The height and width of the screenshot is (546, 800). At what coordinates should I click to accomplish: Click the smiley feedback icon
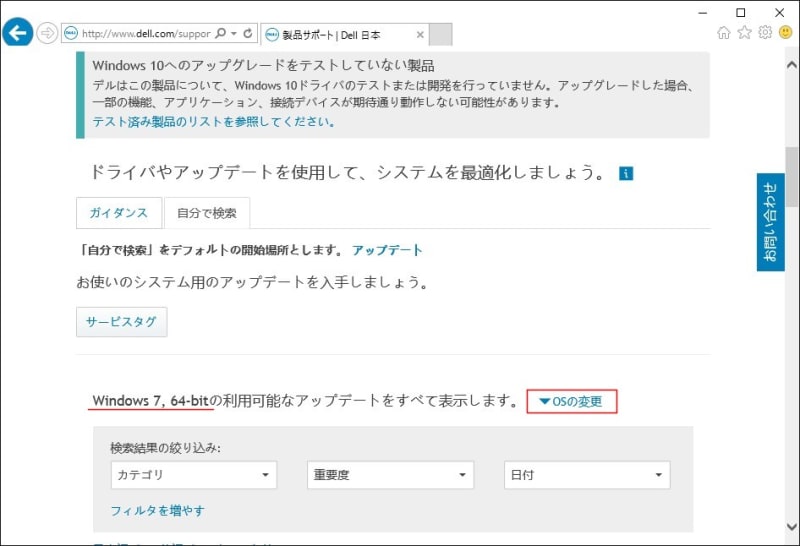[x=786, y=33]
